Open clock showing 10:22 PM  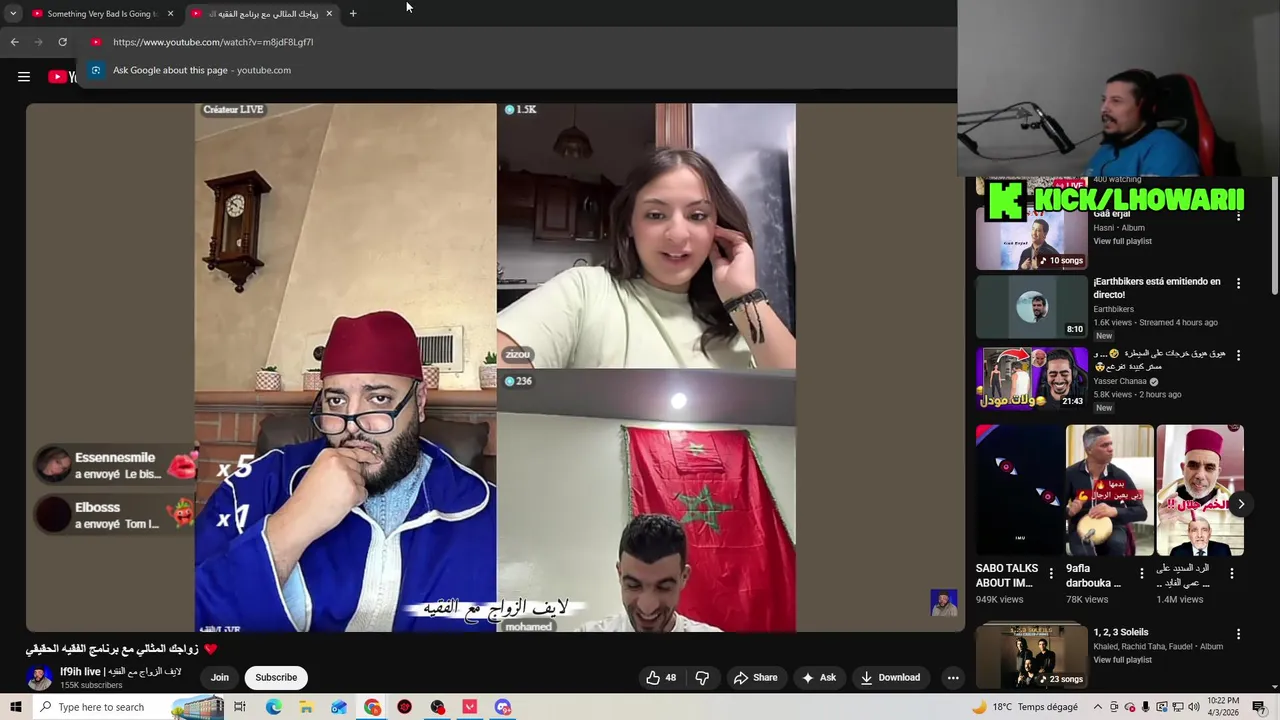[x=1224, y=707]
